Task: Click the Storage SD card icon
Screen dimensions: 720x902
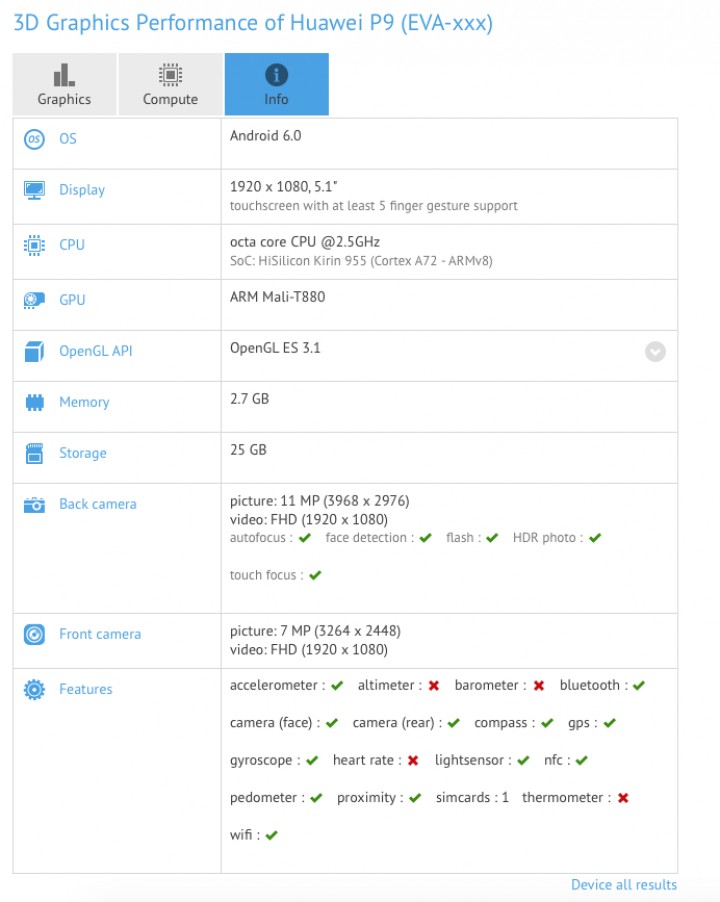Action: pos(35,453)
